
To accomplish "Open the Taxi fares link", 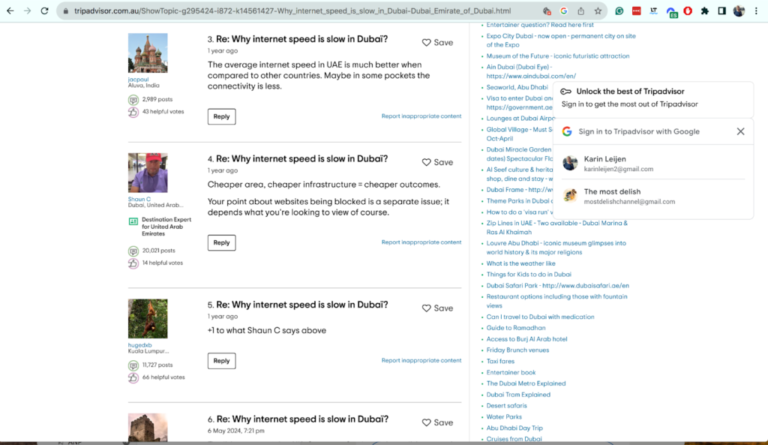I will tap(500, 361).
